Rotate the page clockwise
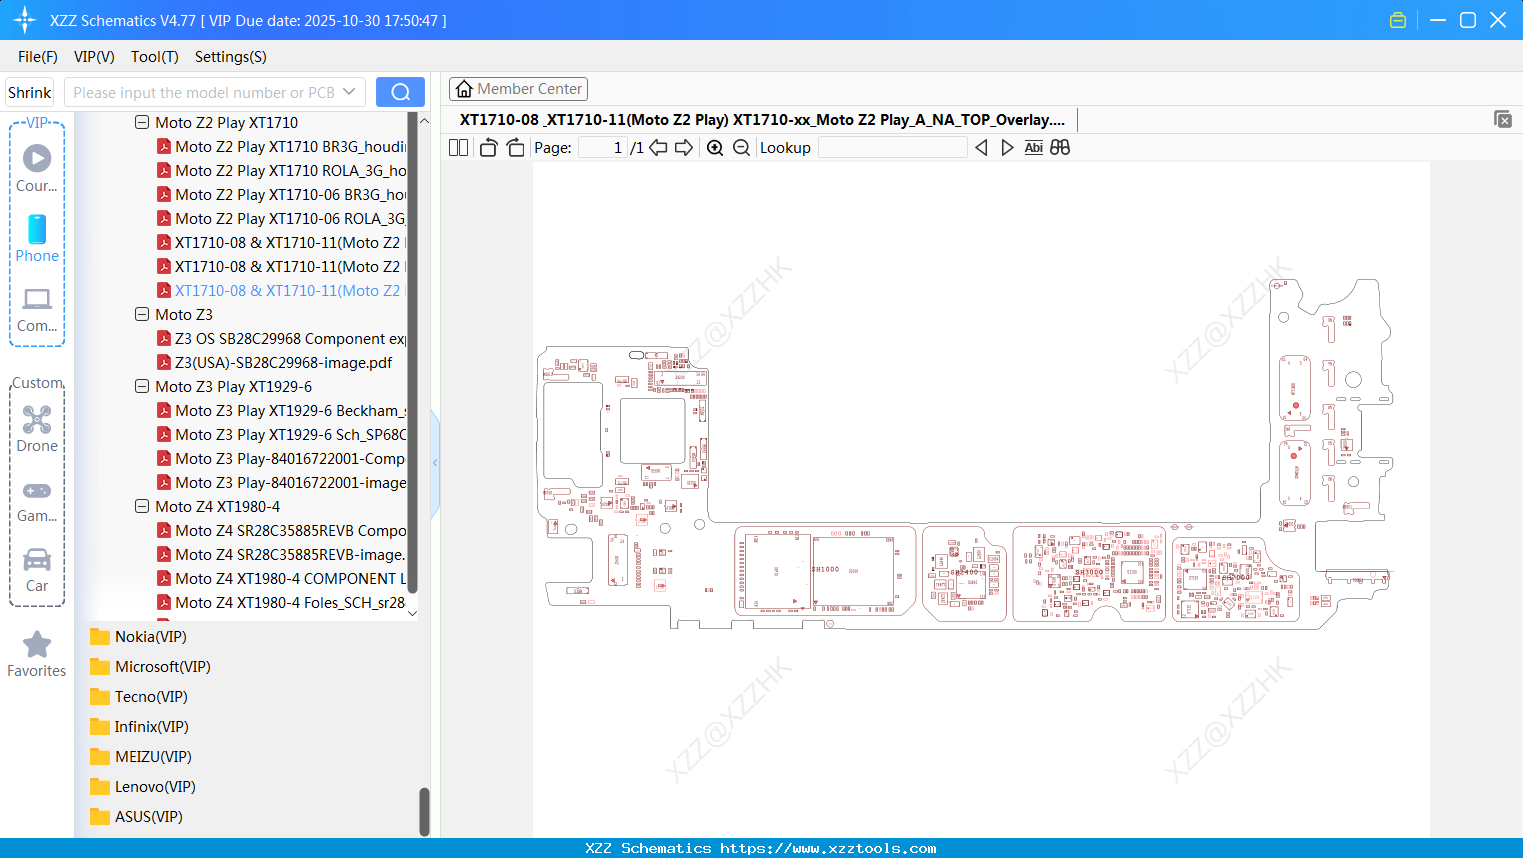 coord(516,148)
